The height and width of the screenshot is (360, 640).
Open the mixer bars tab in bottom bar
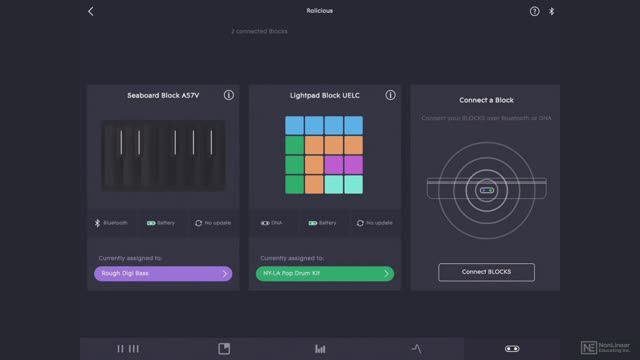click(x=320, y=349)
